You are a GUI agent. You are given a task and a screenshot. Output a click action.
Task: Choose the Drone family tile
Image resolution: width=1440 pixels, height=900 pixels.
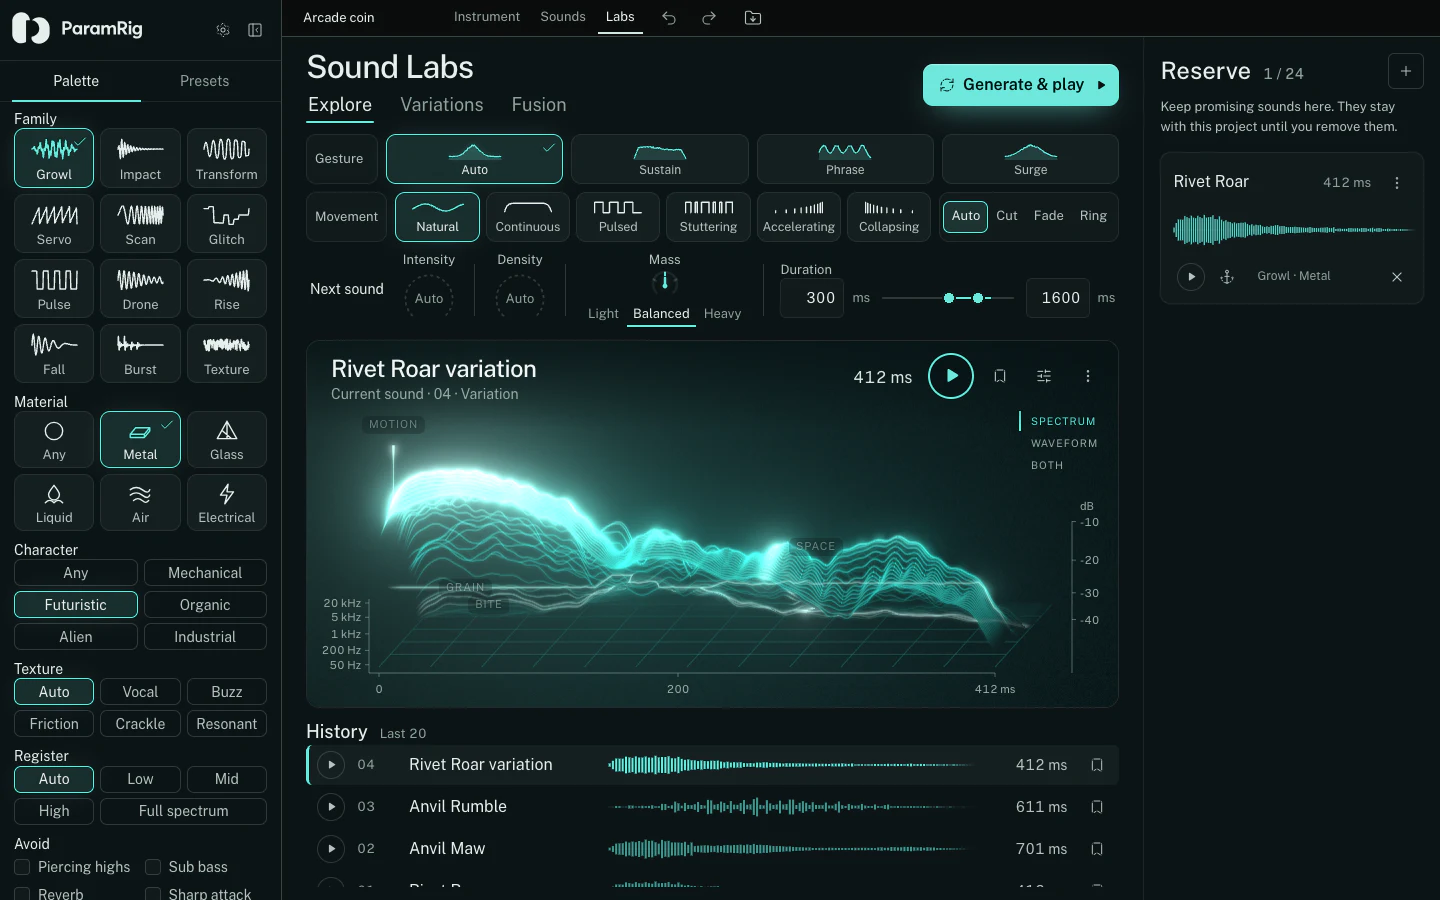coord(140,288)
